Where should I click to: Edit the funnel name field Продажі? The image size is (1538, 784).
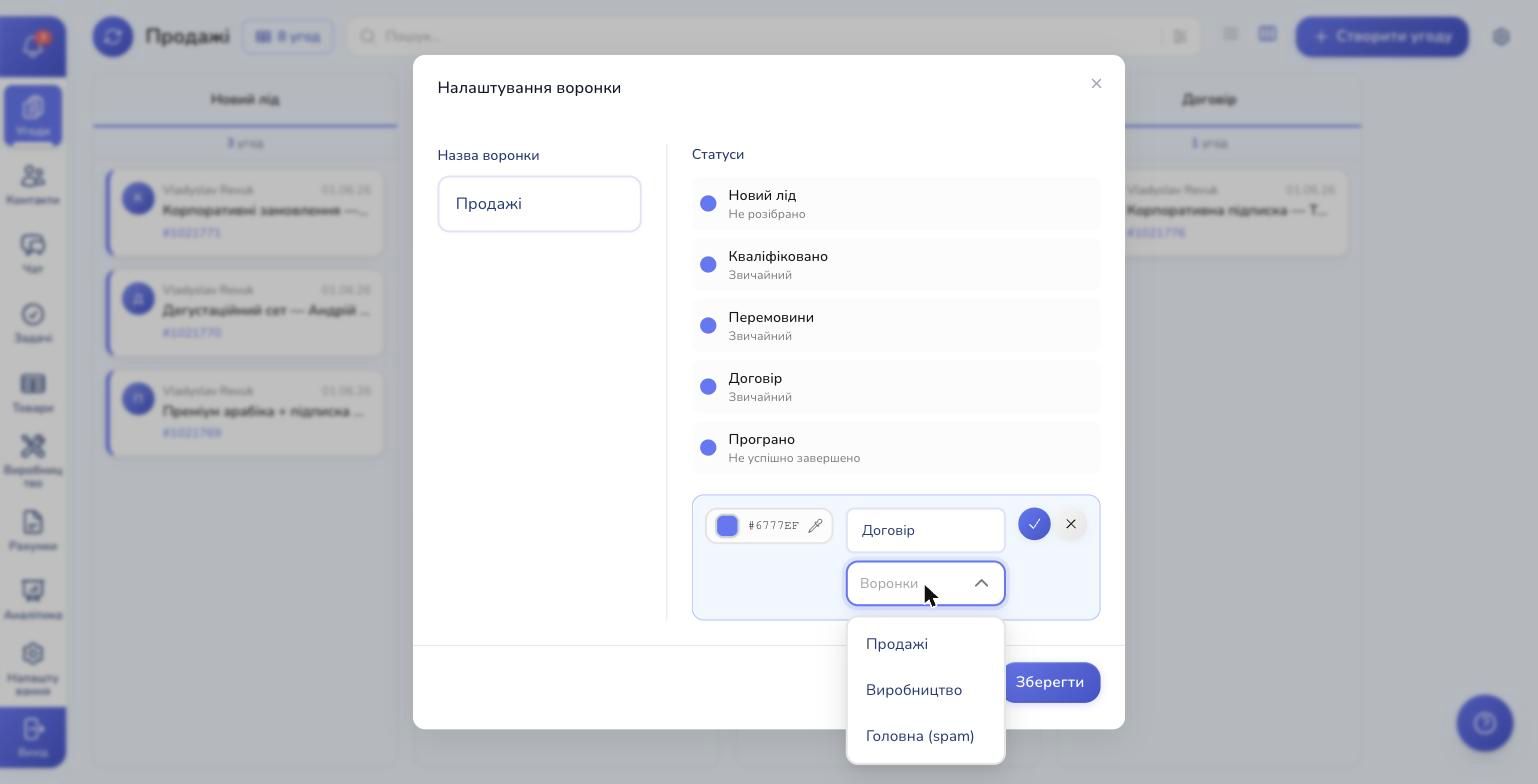539,204
